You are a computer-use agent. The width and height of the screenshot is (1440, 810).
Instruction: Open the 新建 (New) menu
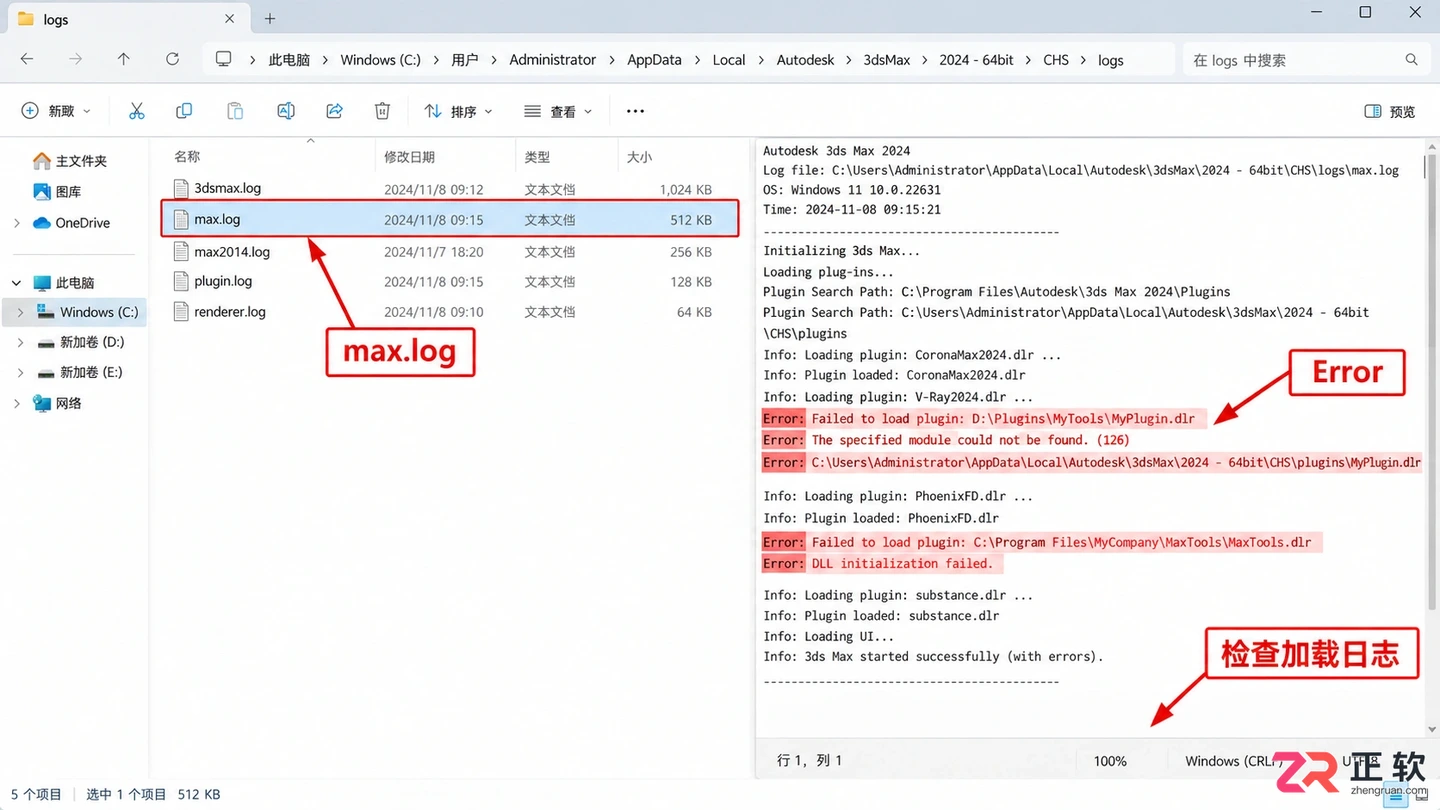[x=57, y=111]
